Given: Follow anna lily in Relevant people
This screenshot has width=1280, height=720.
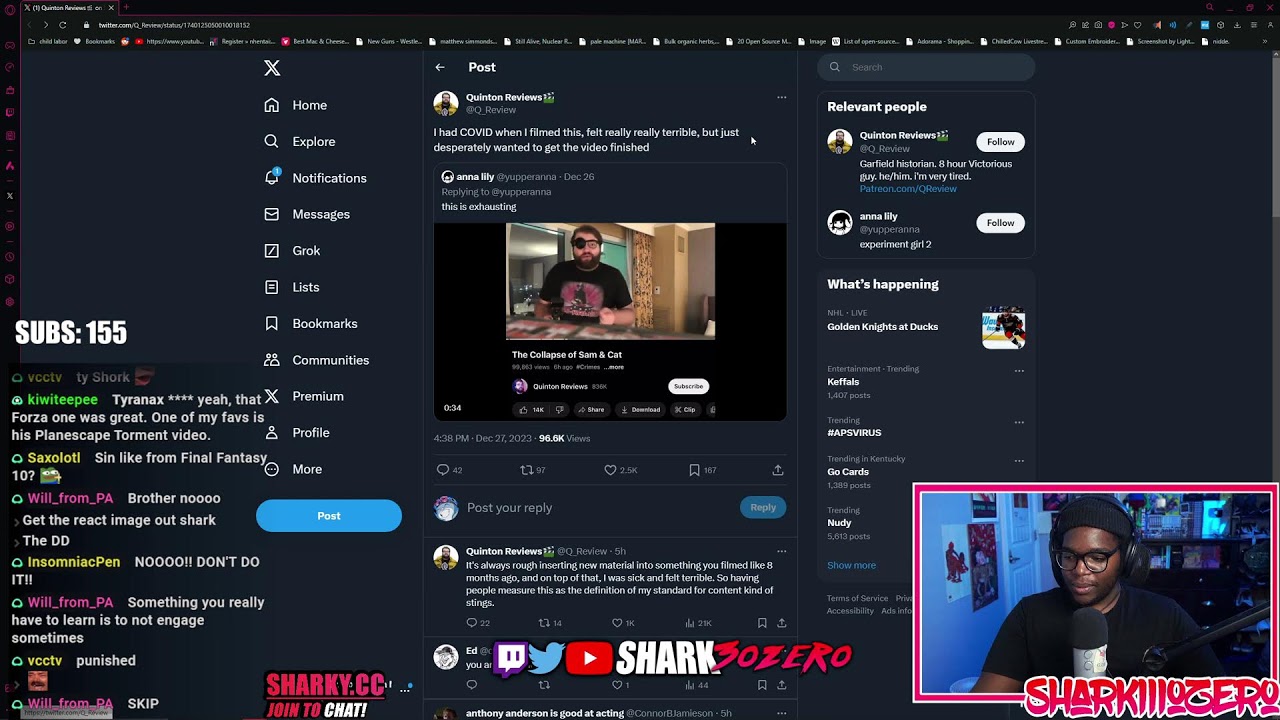Looking at the screenshot, I should tap(1000, 223).
